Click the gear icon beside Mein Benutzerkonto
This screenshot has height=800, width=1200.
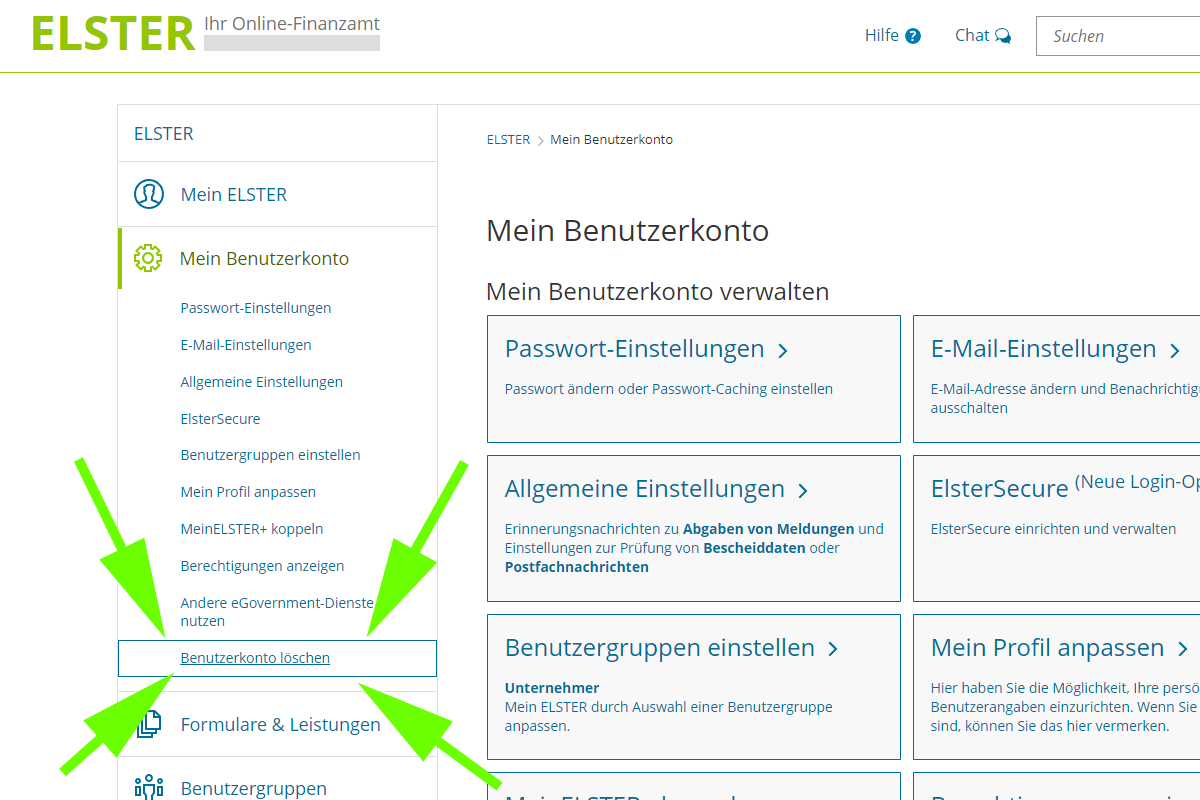tap(148, 258)
